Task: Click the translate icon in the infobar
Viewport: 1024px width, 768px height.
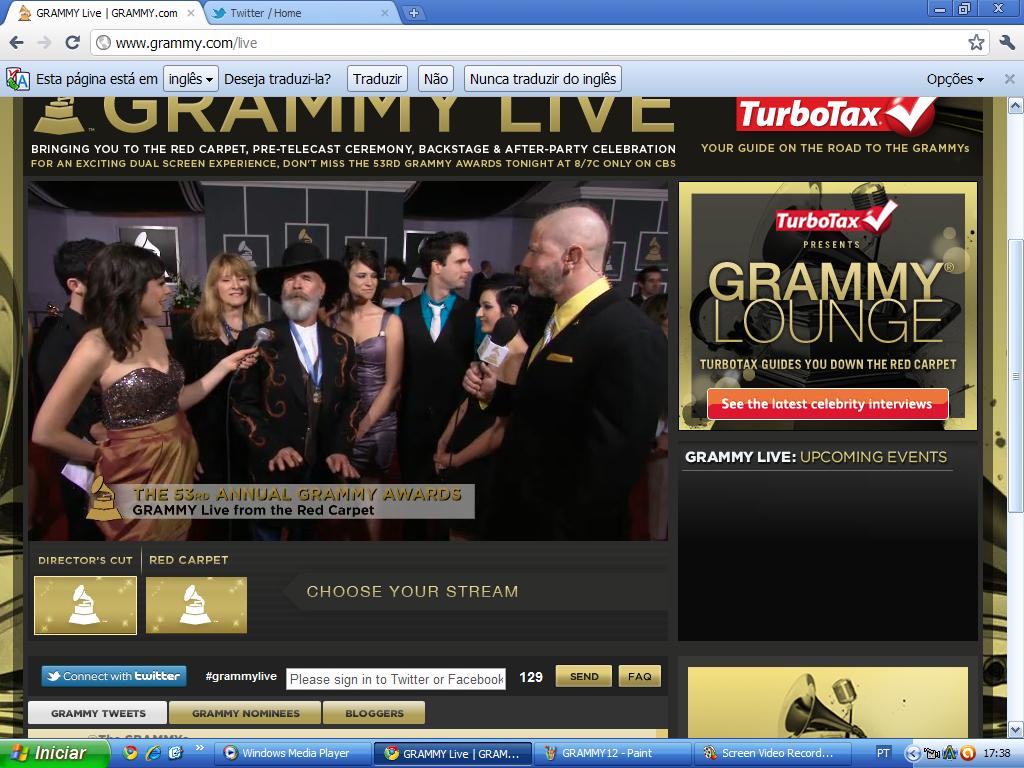Action: [18, 79]
